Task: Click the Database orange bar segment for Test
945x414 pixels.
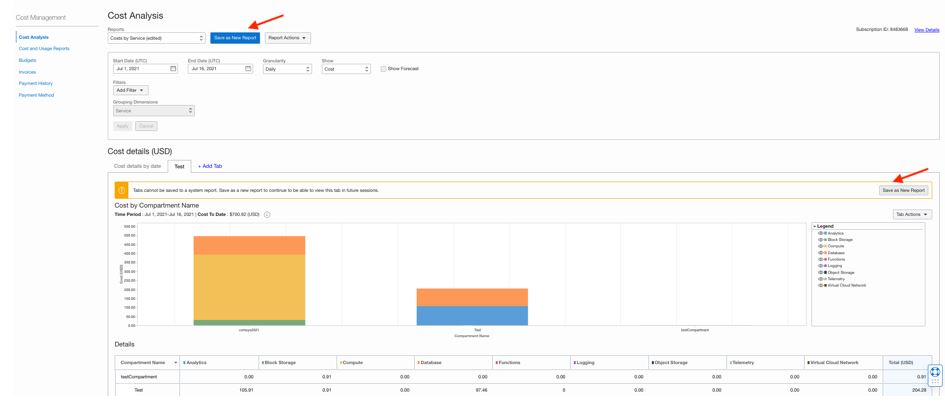Action: point(472,297)
